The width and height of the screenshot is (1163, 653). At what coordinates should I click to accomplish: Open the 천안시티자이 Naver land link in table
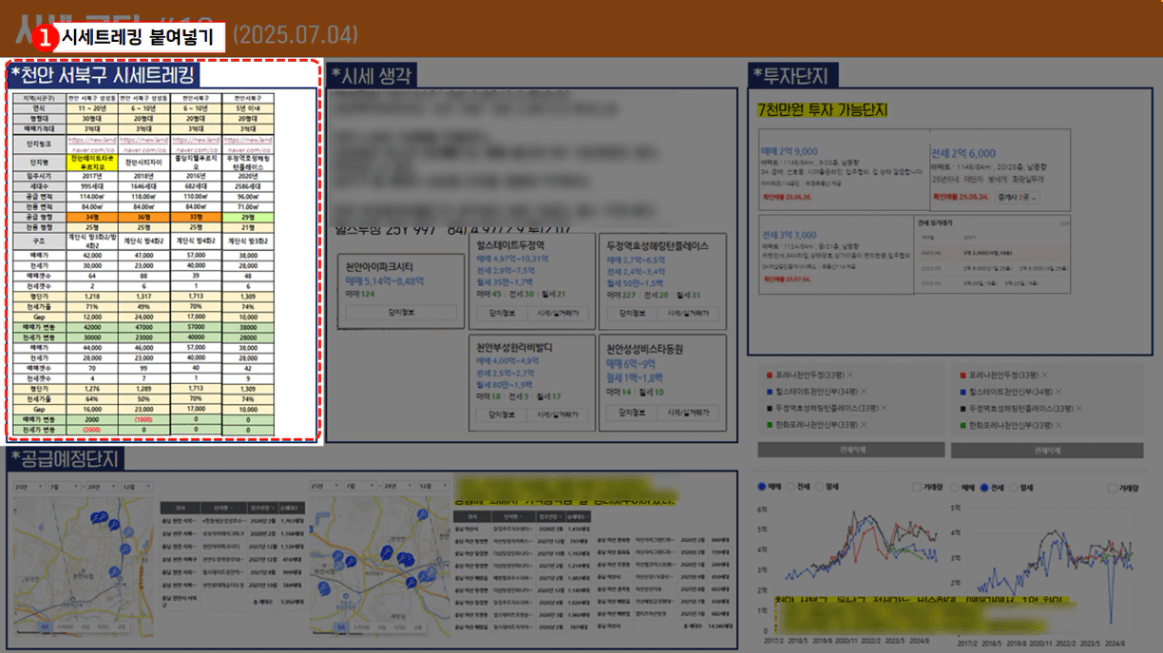point(143,145)
